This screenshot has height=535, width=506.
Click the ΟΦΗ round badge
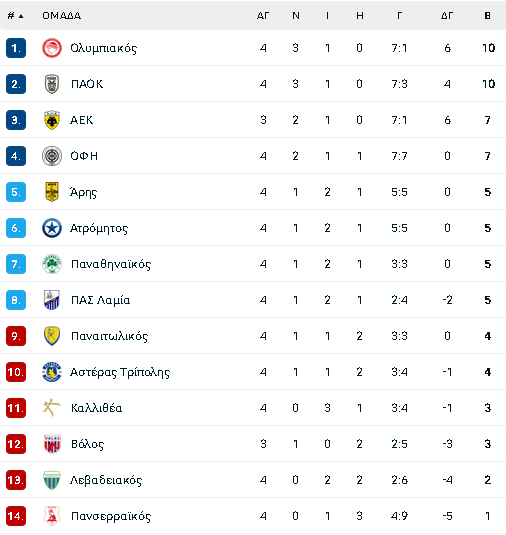[52, 156]
